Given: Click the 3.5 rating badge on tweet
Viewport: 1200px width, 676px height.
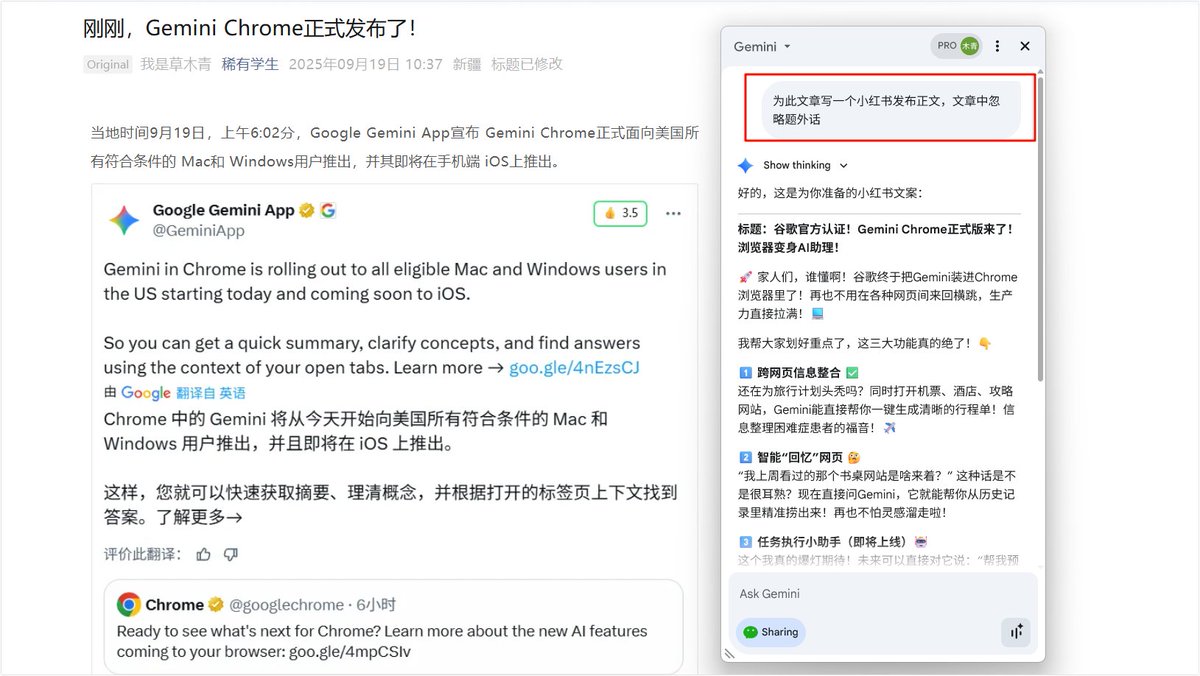Looking at the screenshot, I should coord(620,213).
